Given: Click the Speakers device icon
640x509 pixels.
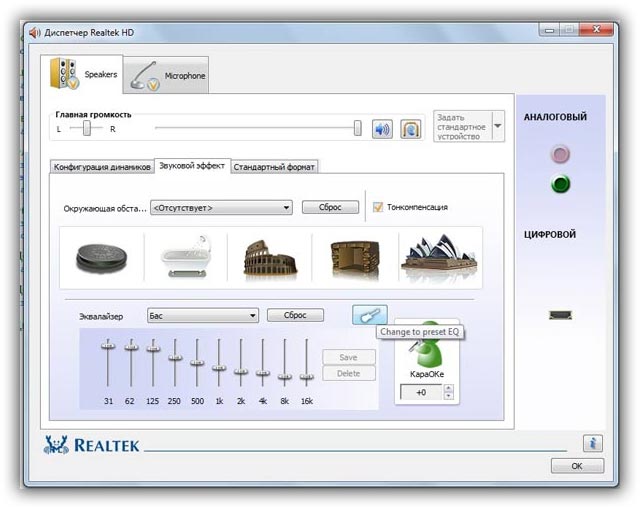Looking at the screenshot, I should click(64, 73).
